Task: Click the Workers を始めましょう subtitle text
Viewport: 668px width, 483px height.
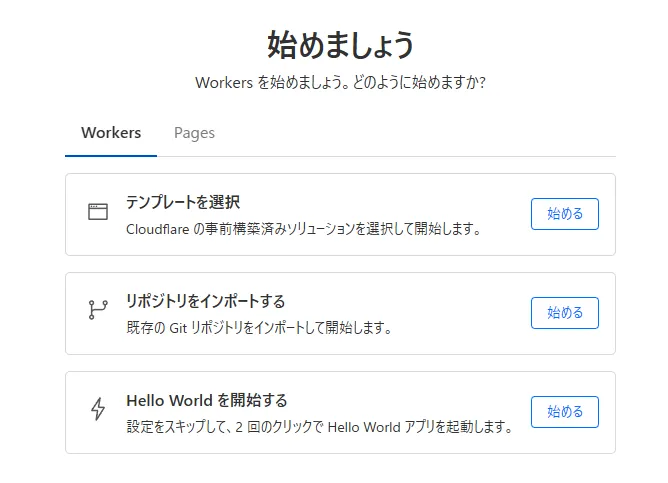Action: coord(341,83)
